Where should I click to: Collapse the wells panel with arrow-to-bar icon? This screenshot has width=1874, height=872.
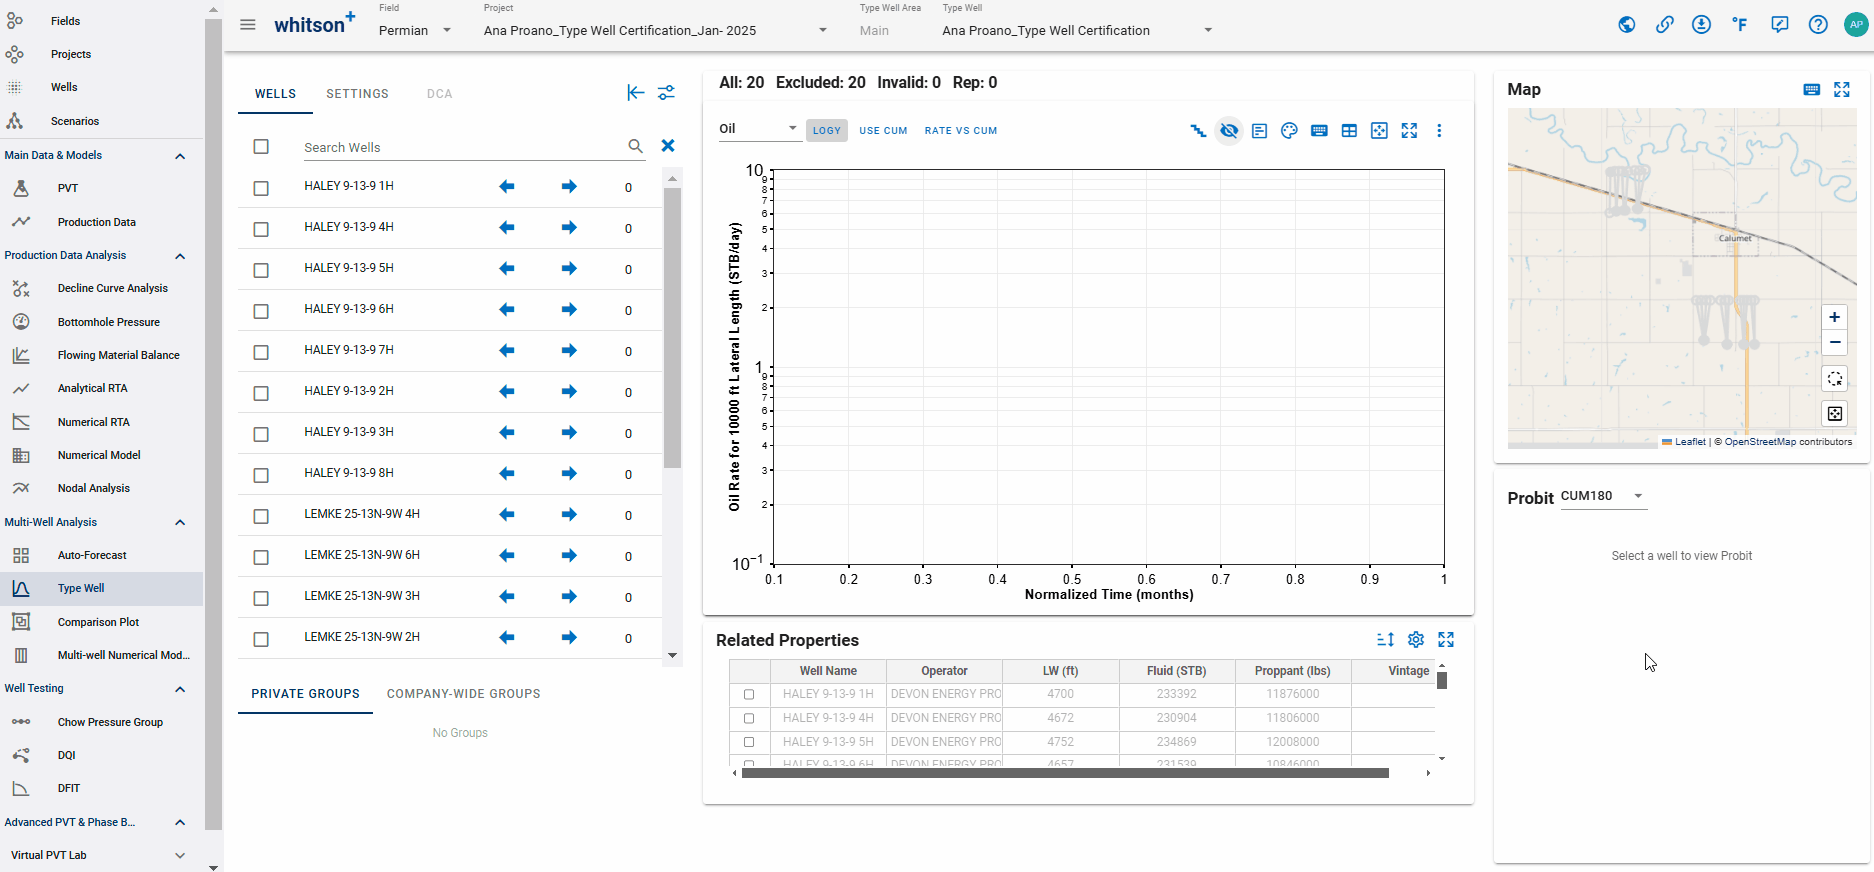pyautogui.click(x=635, y=93)
